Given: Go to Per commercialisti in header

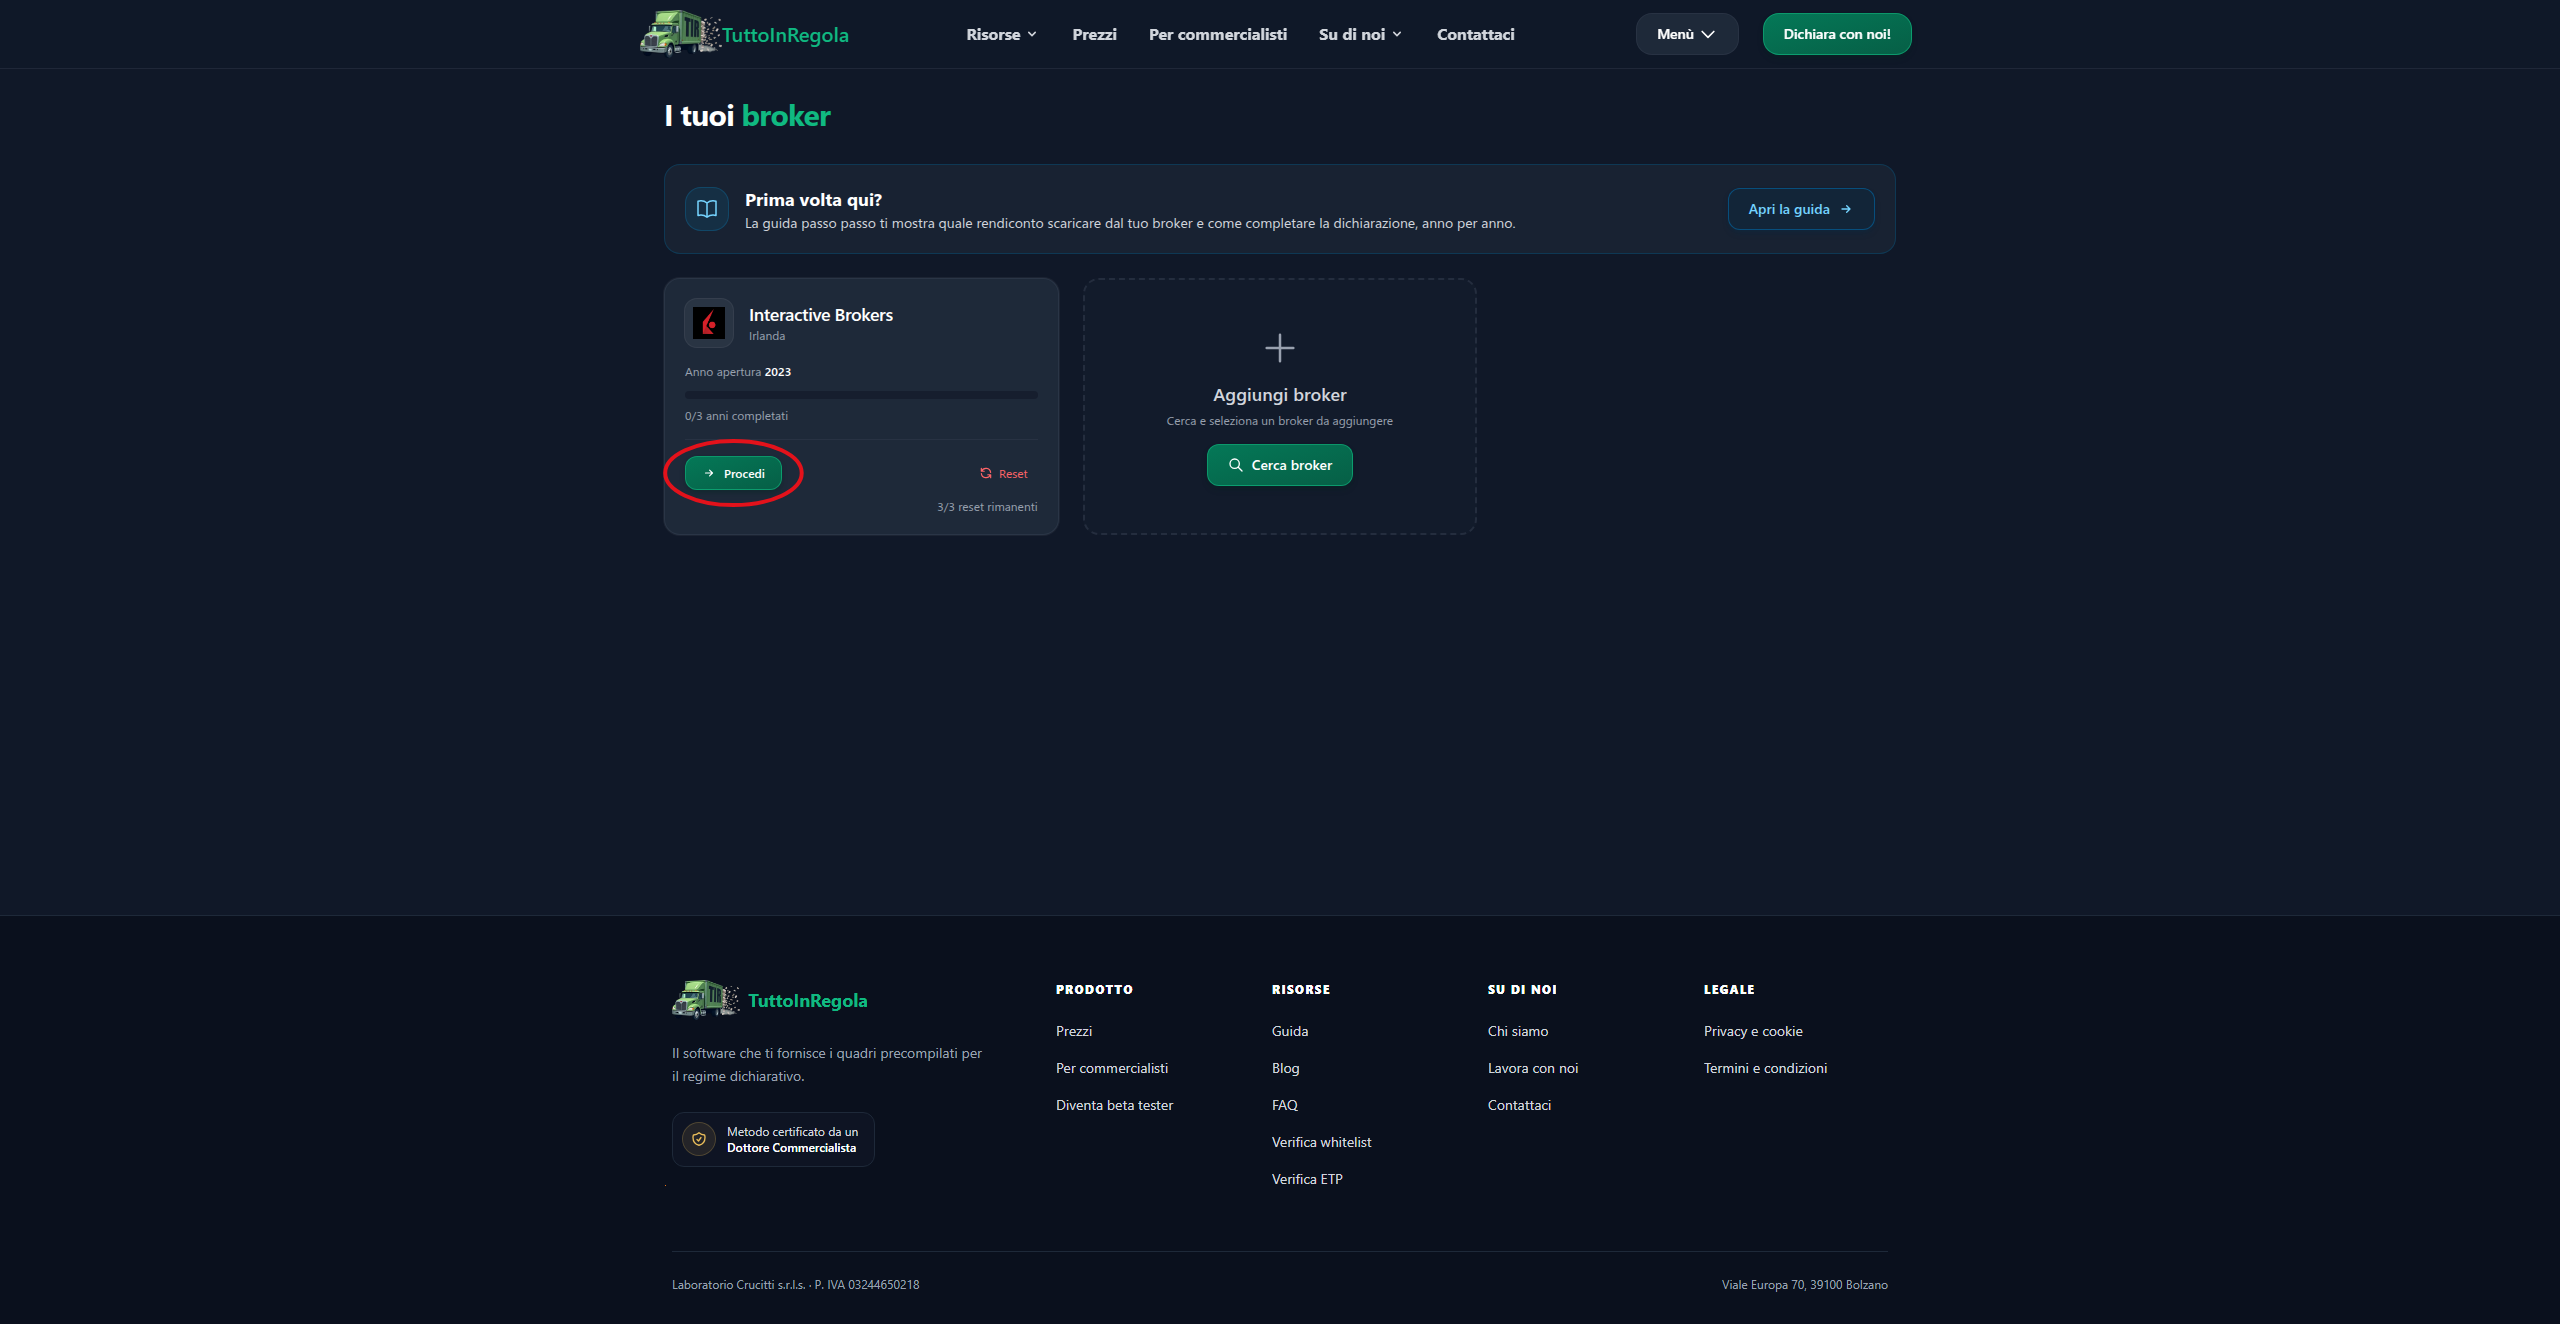Looking at the screenshot, I should [x=1217, y=34].
